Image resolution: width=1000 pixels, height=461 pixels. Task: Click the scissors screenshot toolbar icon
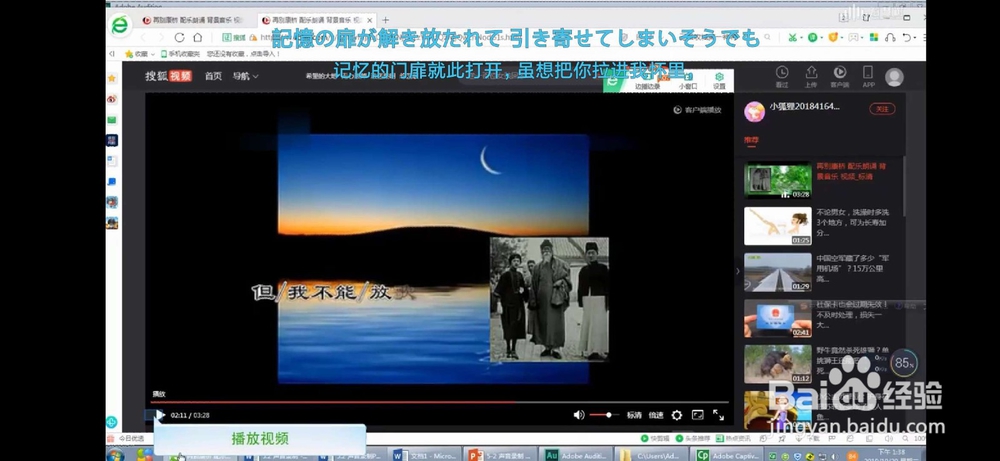[x=793, y=38]
